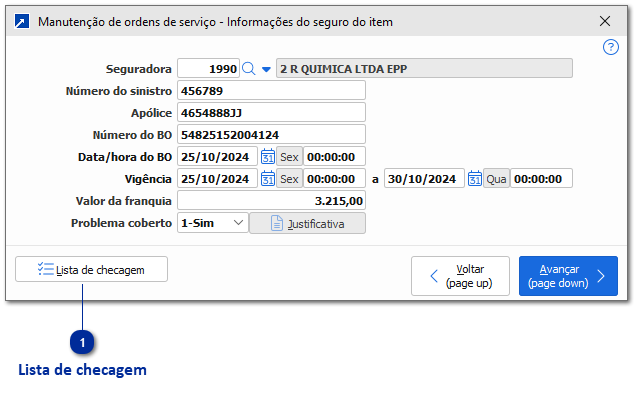The width and height of the screenshot is (637, 396).
Task: Open calendar for Vigência end date
Action: coord(474,179)
